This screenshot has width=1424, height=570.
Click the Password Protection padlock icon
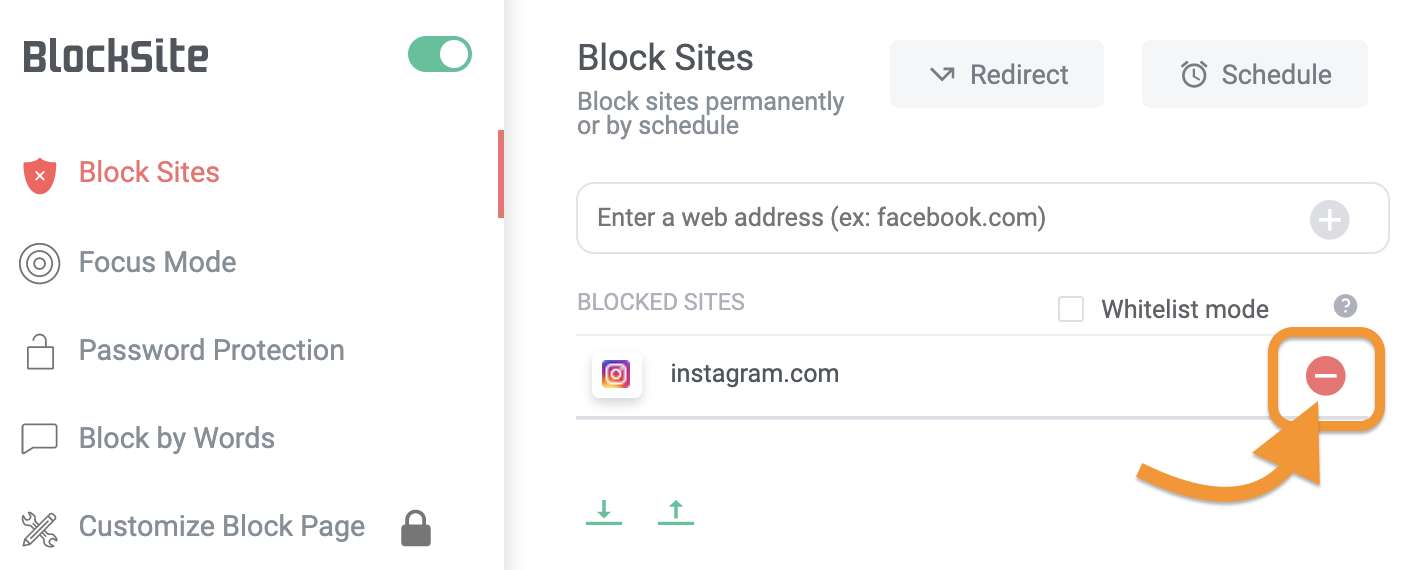40,351
